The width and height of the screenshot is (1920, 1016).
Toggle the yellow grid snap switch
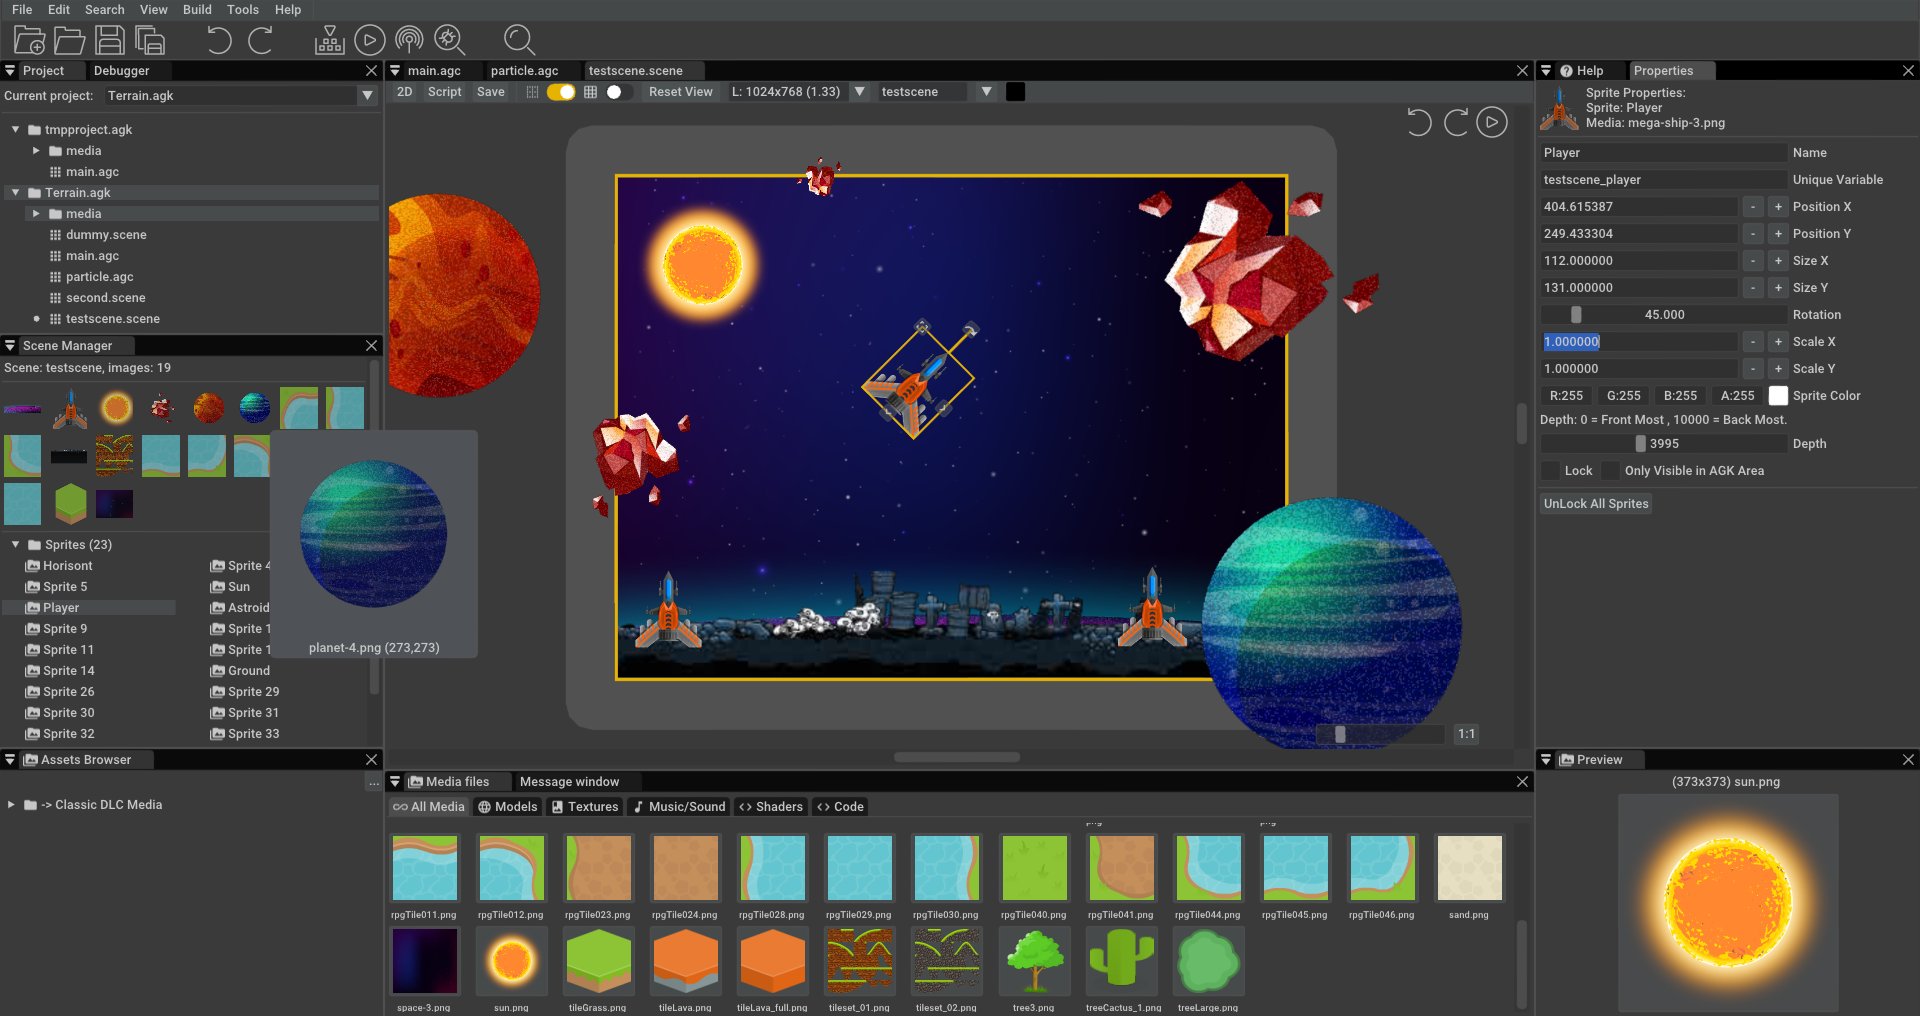point(558,91)
